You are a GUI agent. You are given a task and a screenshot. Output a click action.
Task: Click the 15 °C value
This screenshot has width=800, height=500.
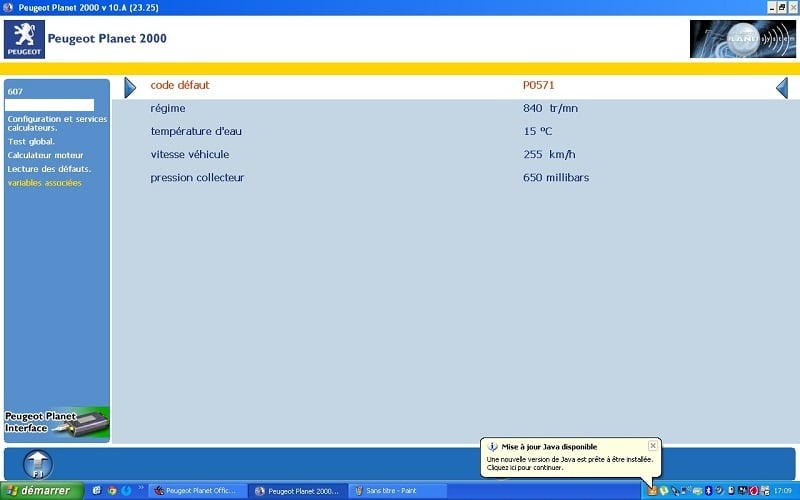[537, 131]
